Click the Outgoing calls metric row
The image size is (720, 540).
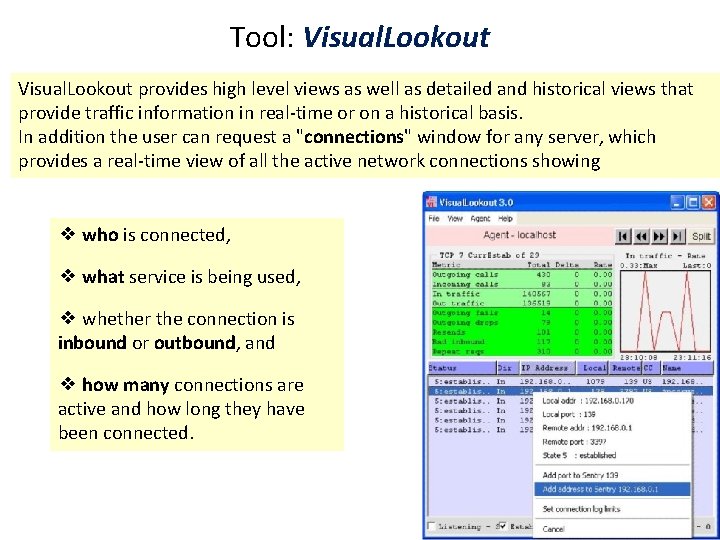pos(522,274)
